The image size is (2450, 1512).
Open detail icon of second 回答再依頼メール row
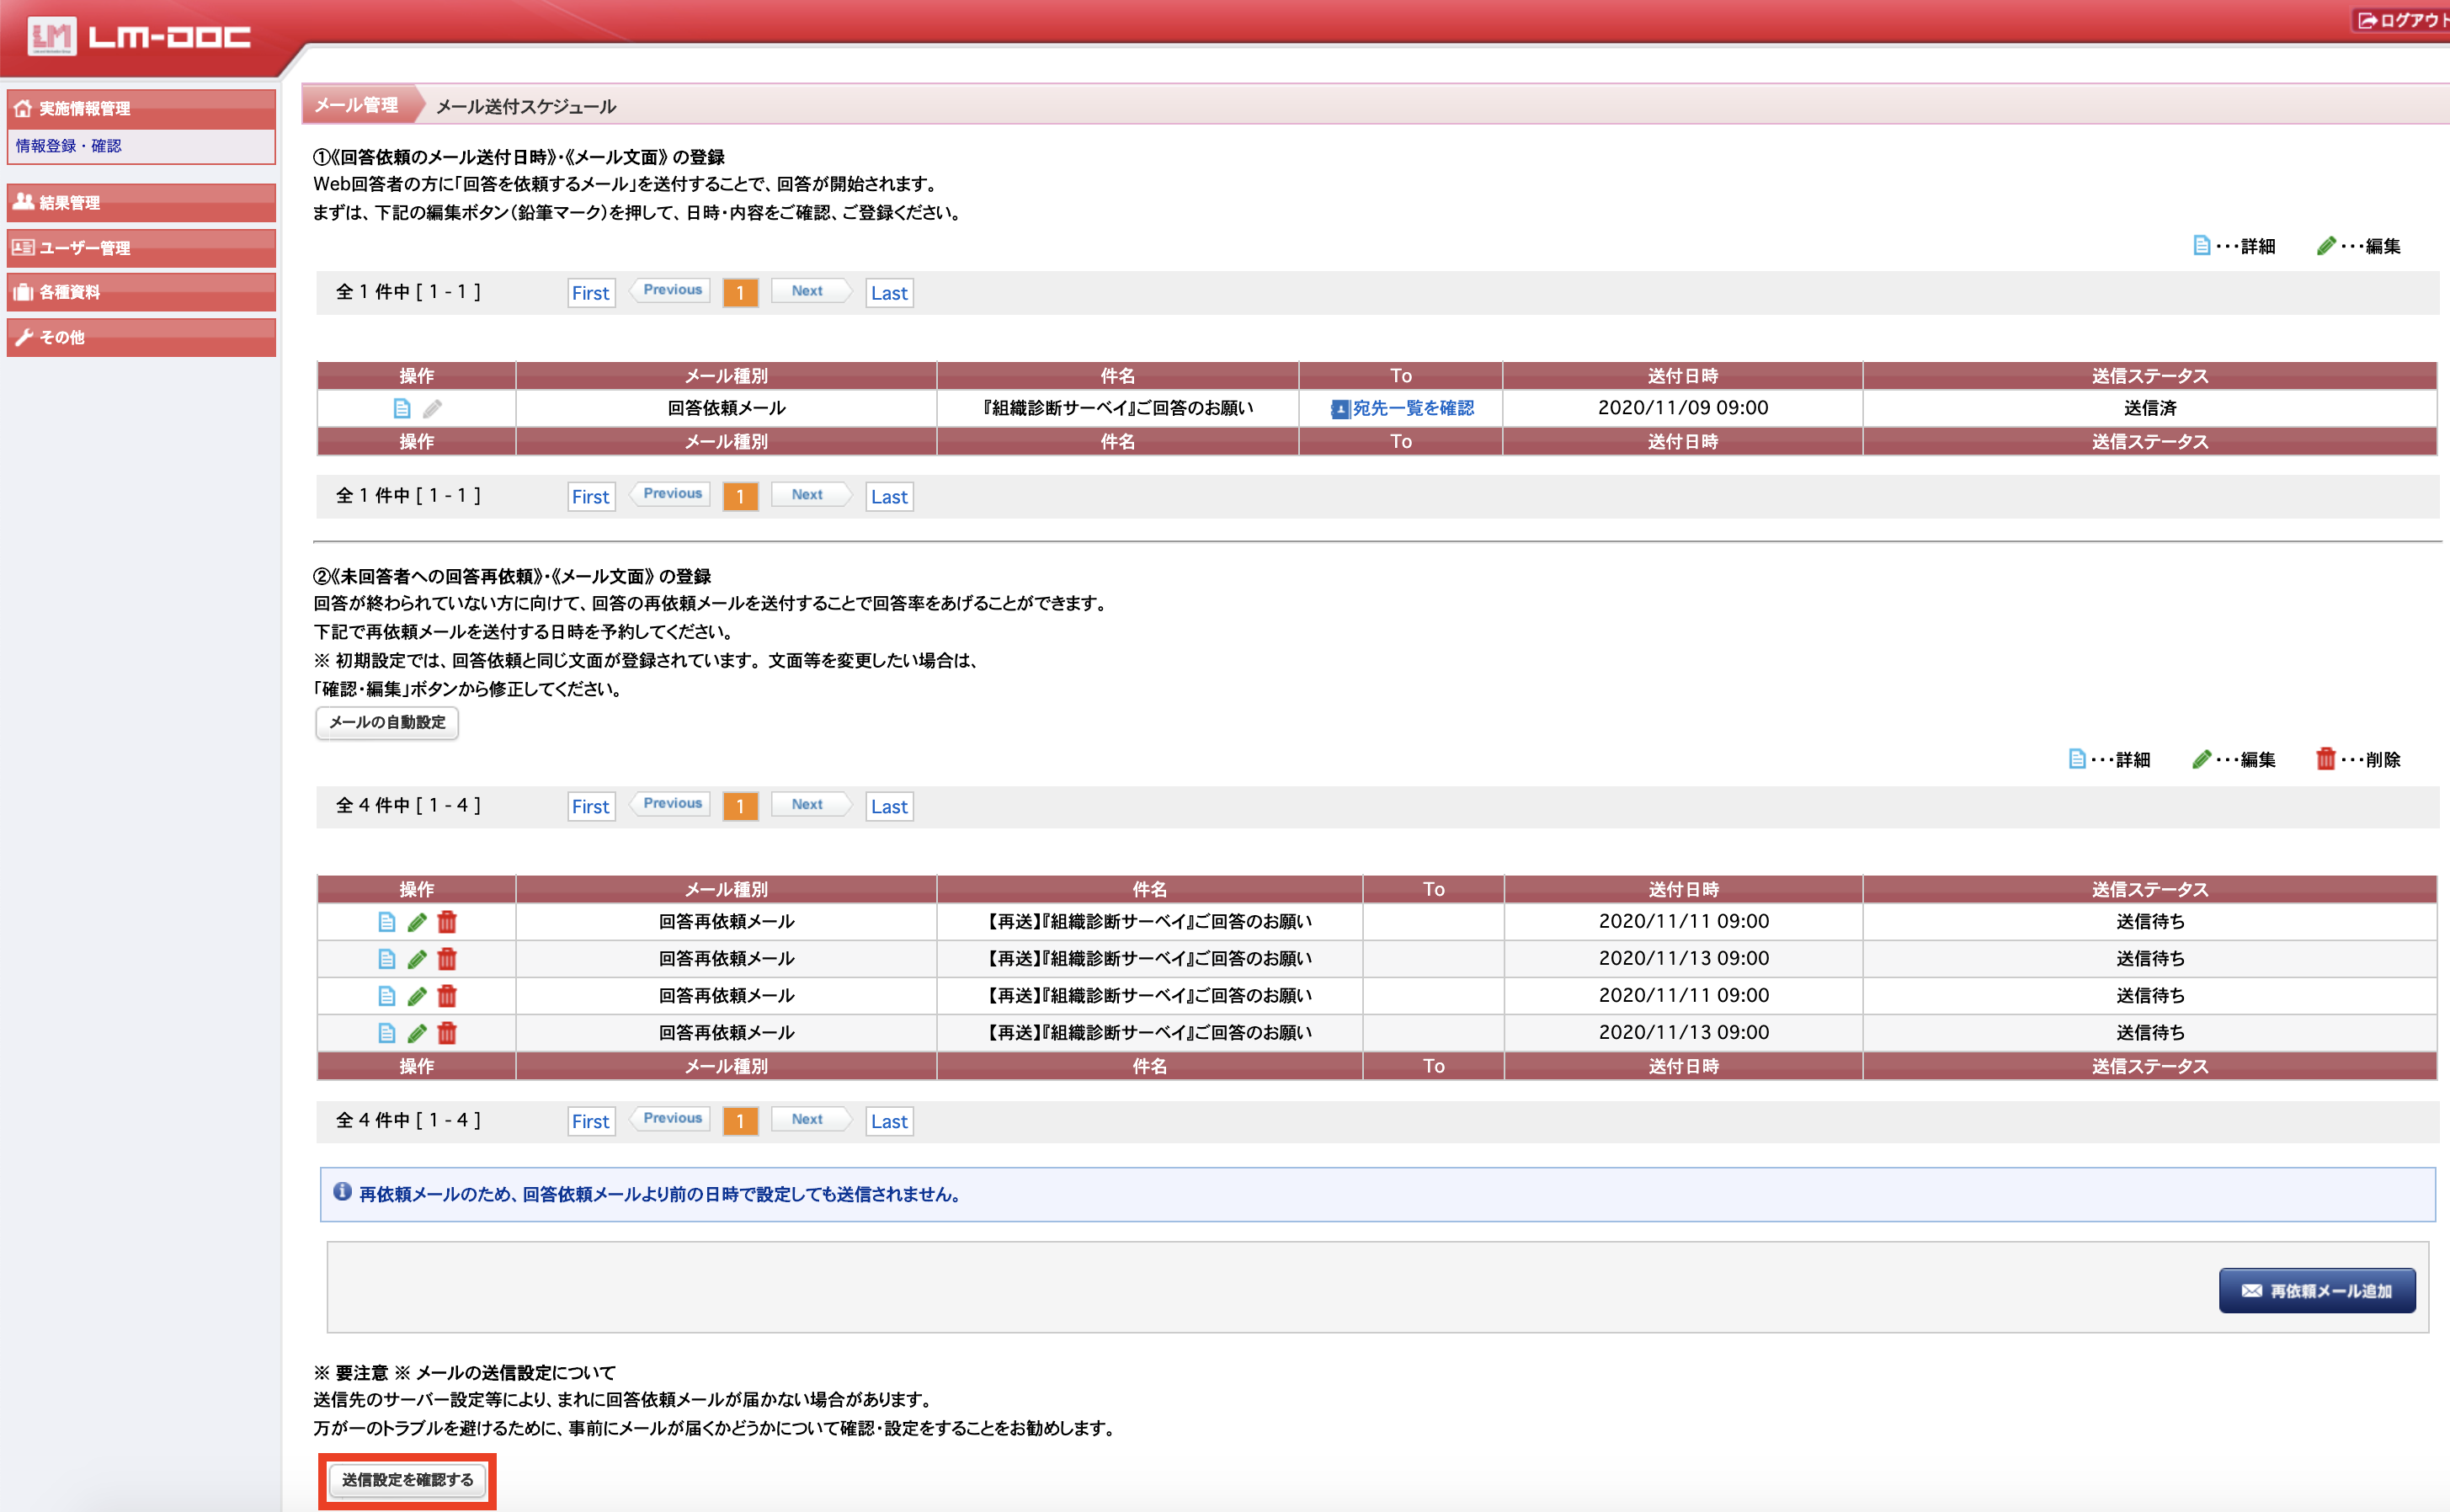tap(387, 959)
